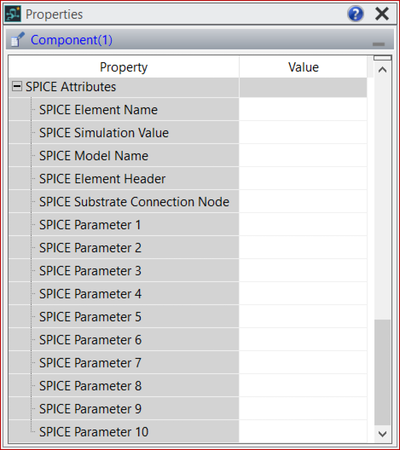Collapse the SPICE Attributes group

pyautogui.click(x=17, y=86)
